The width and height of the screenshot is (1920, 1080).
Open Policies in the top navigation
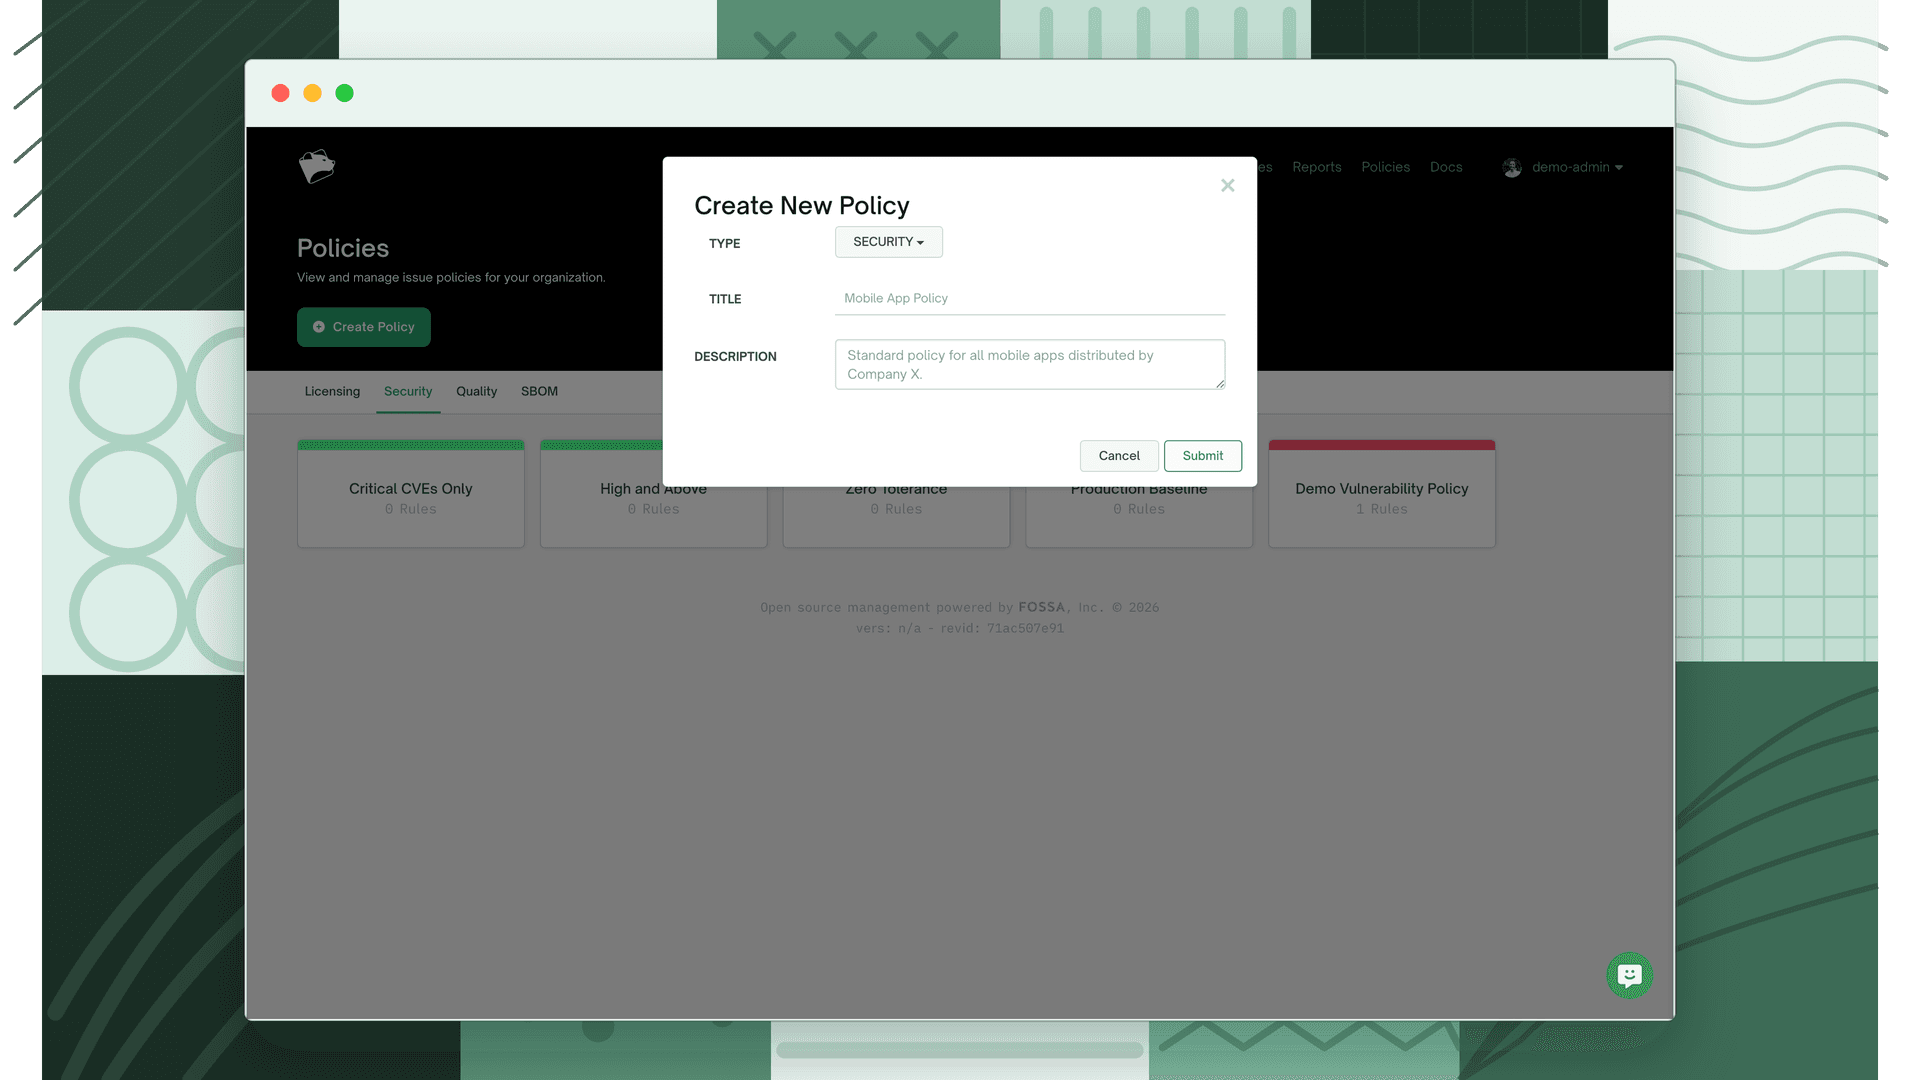coord(1385,167)
